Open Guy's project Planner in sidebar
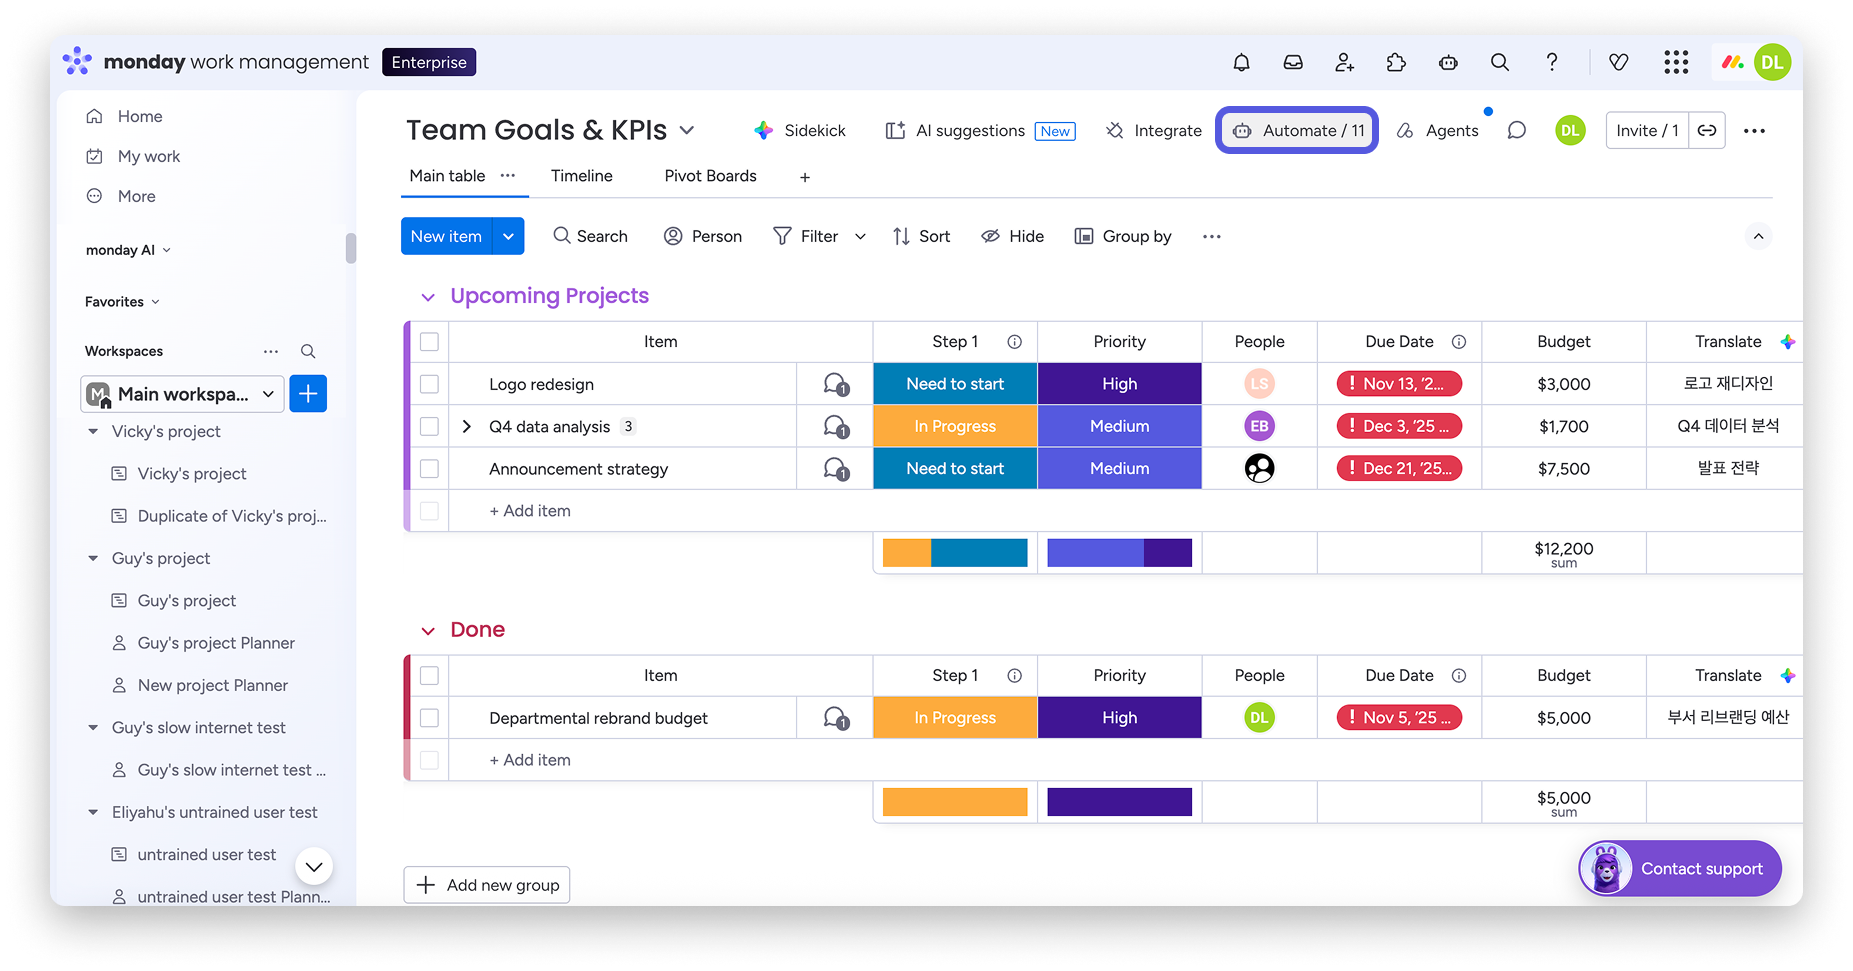This screenshot has width=1853, height=971. (x=216, y=643)
